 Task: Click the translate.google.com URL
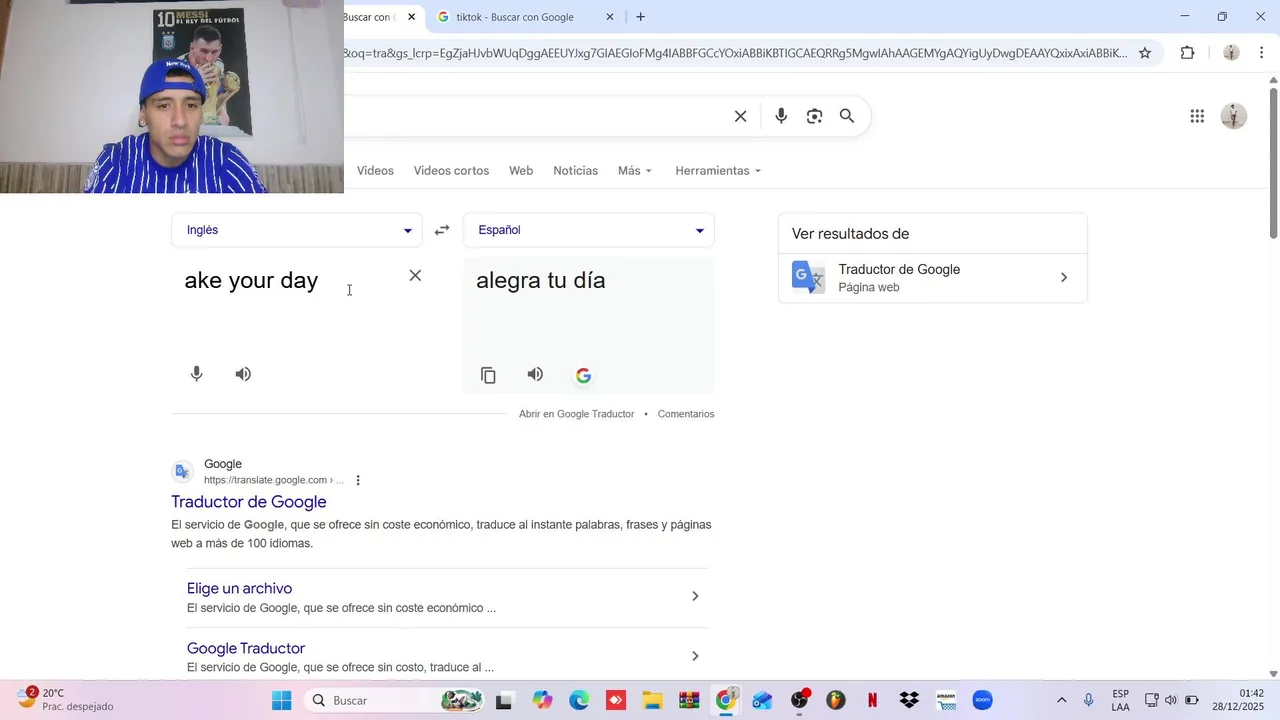point(273,480)
